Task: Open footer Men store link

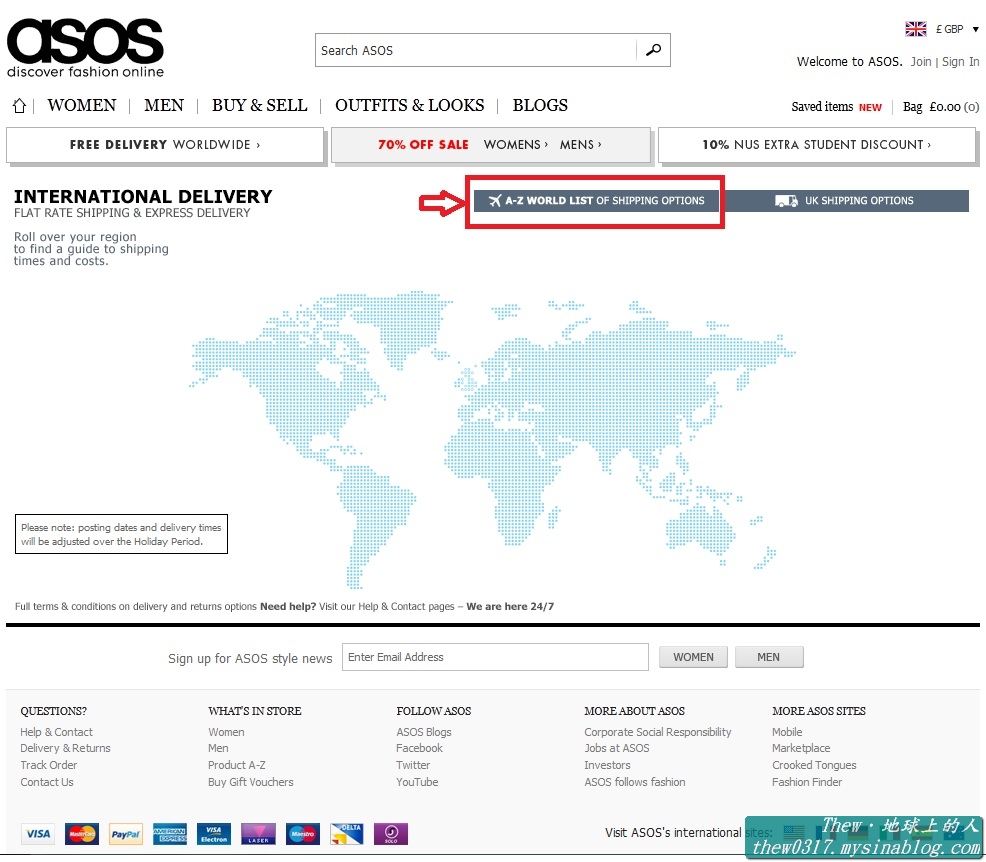Action: tap(218, 748)
